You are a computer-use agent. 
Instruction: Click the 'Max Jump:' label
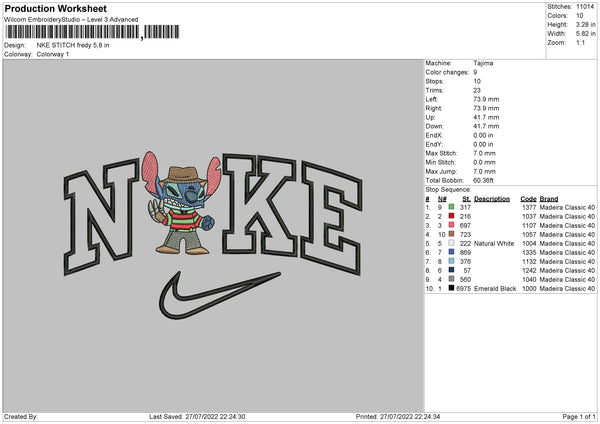[440, 171]
